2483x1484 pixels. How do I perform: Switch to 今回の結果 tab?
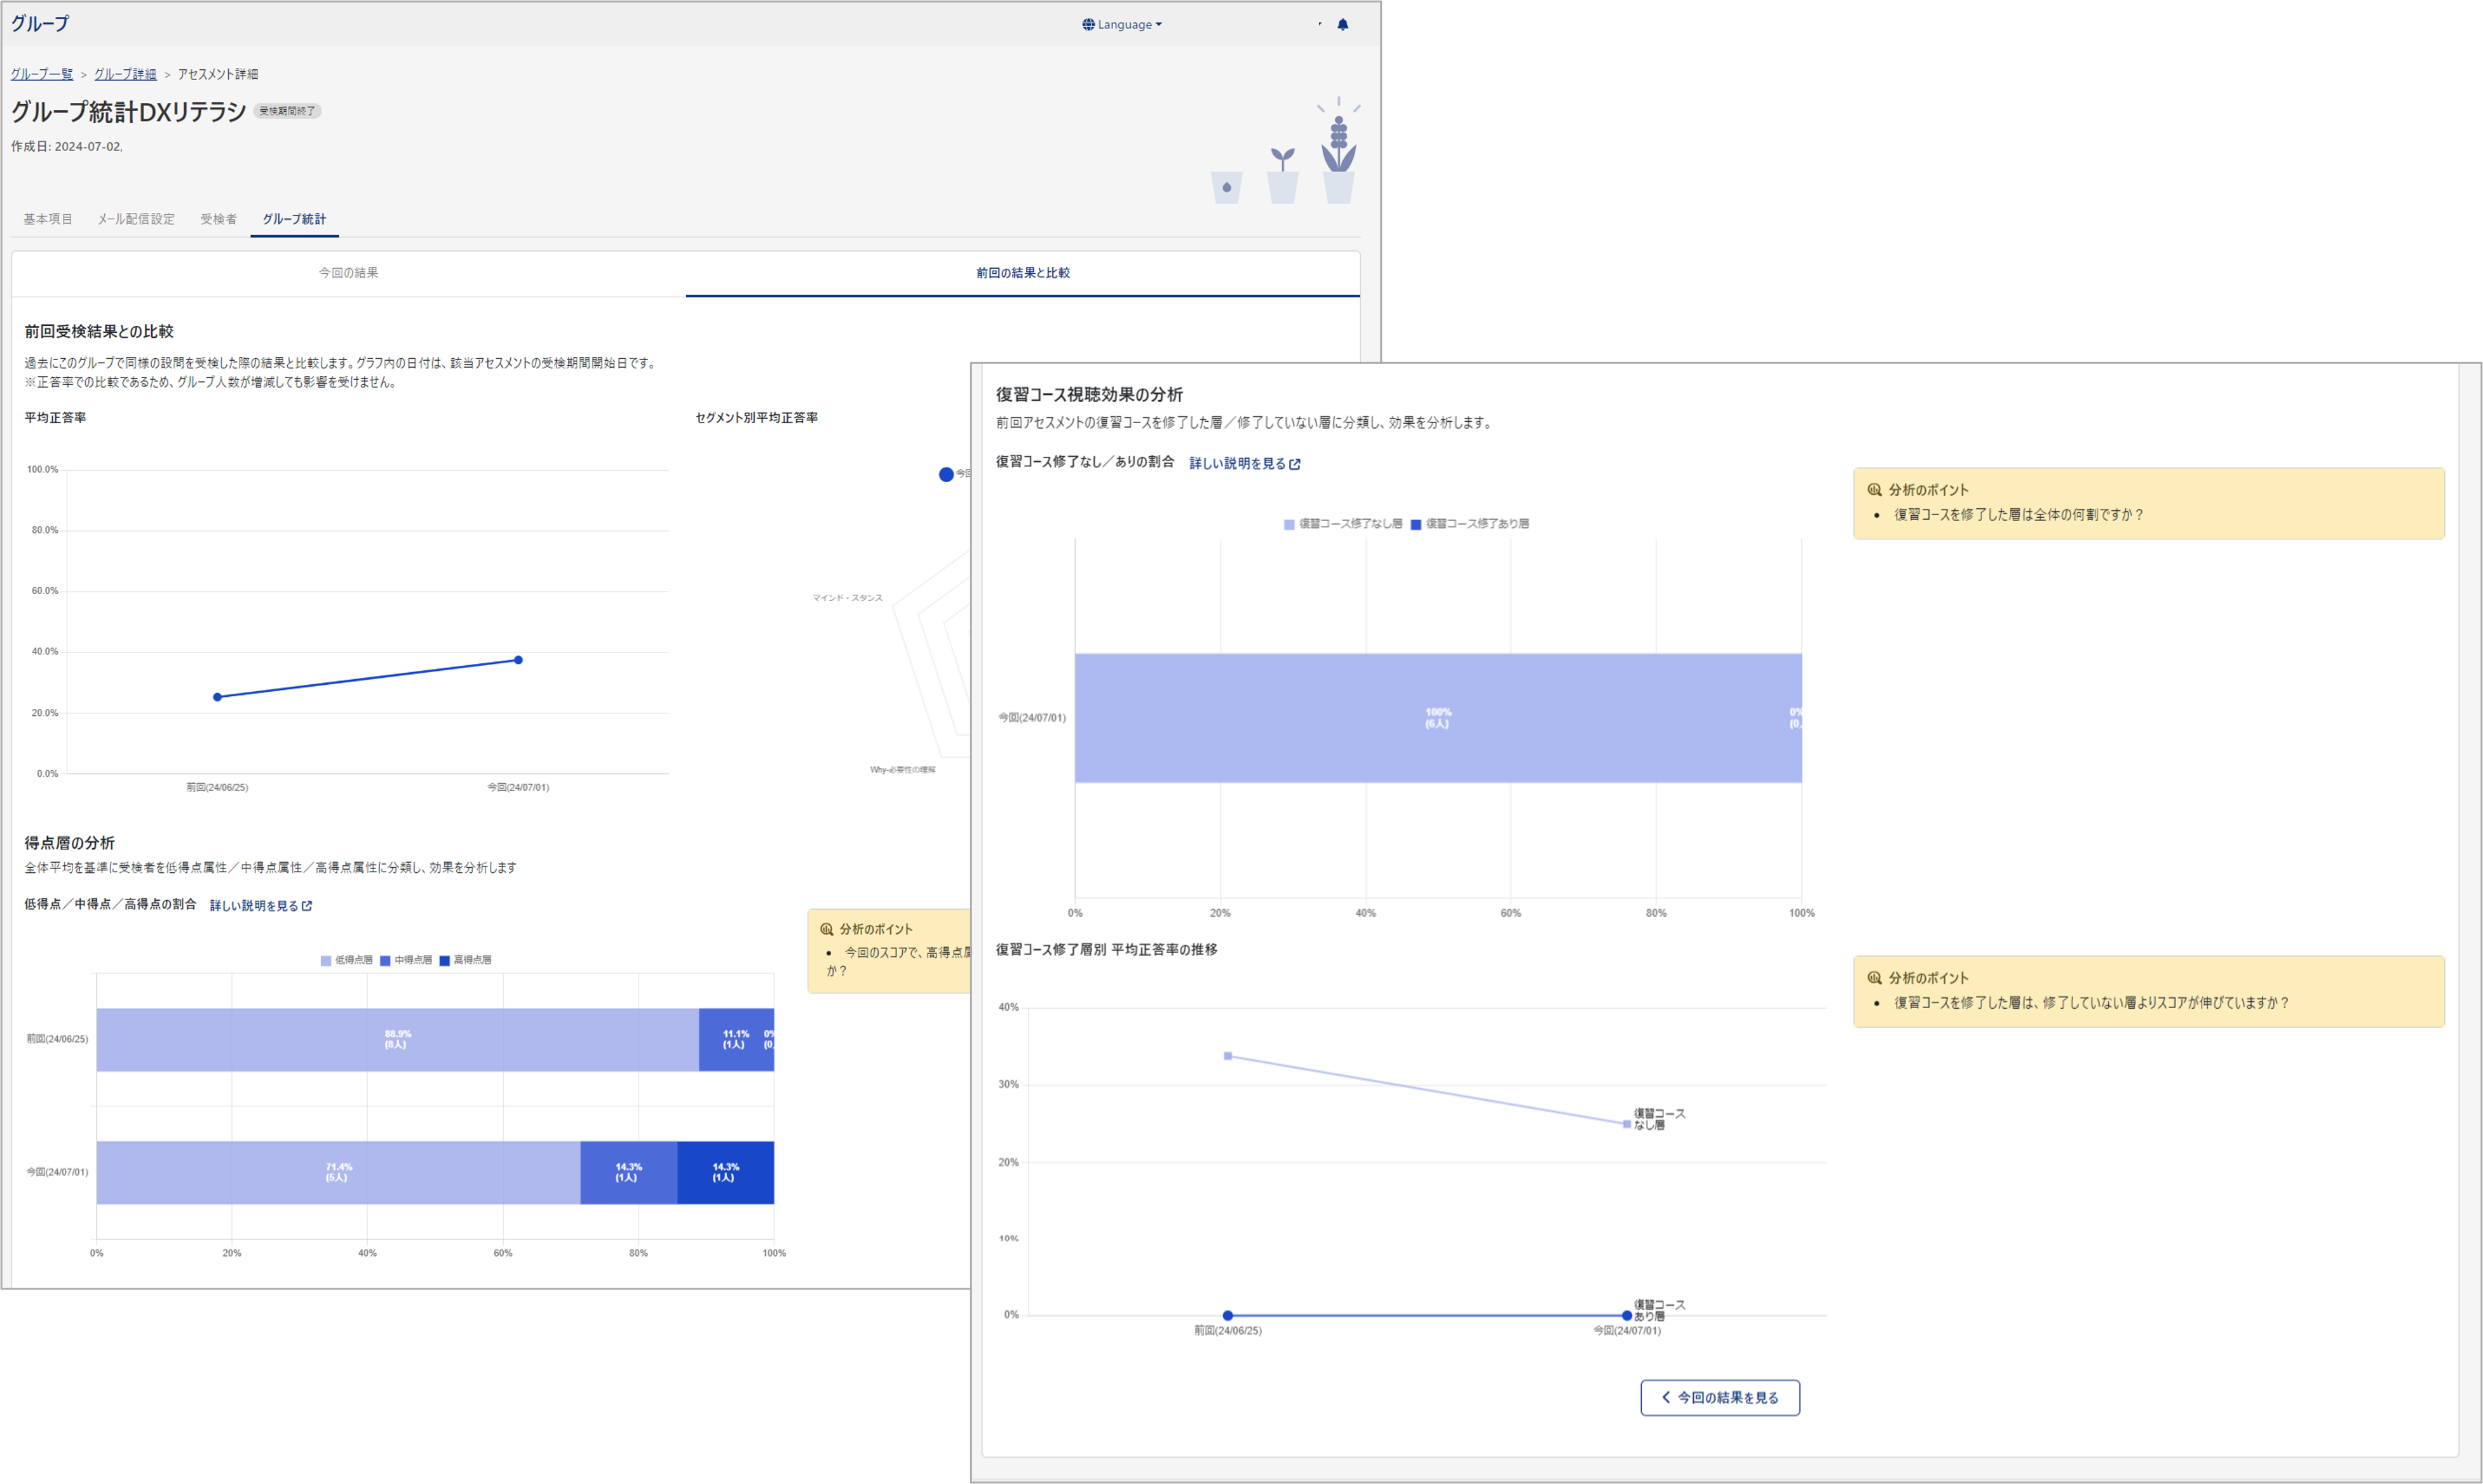click(348, 273)
